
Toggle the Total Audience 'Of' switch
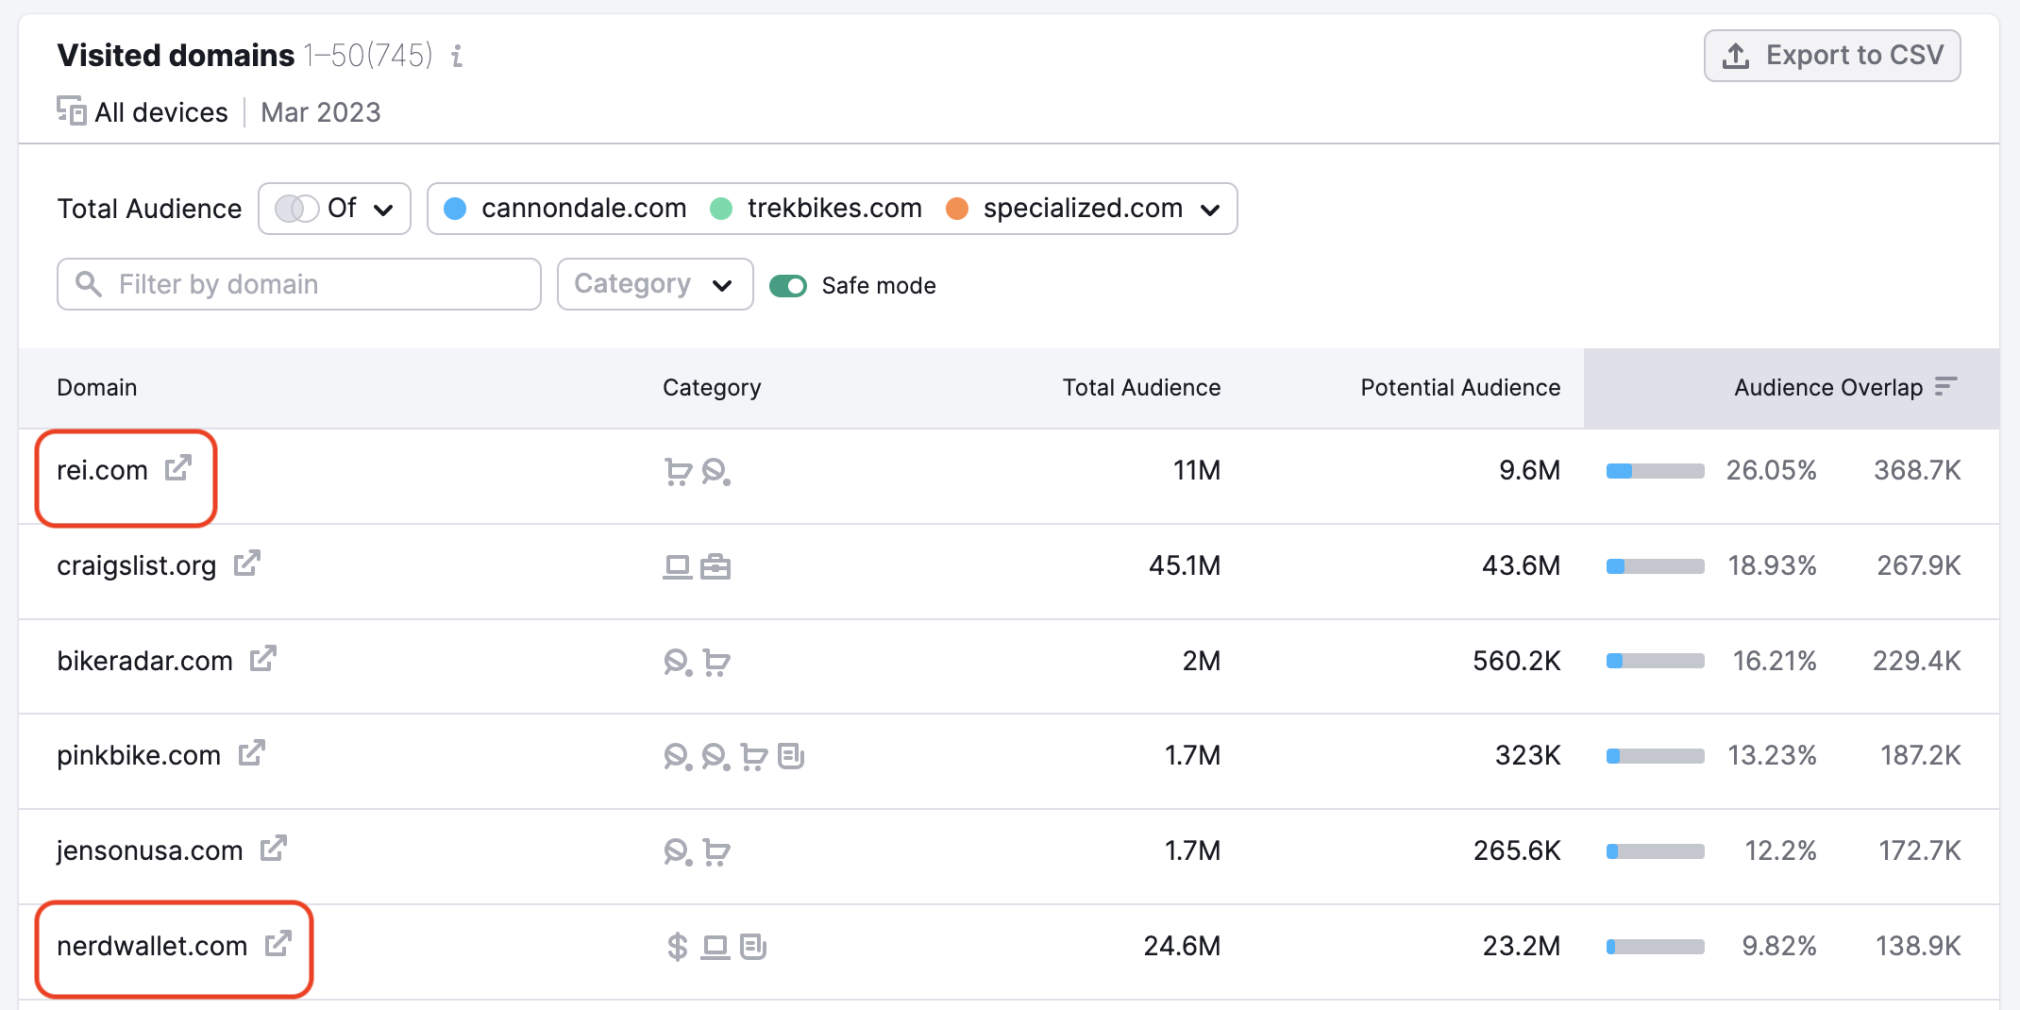pos(297,208)
